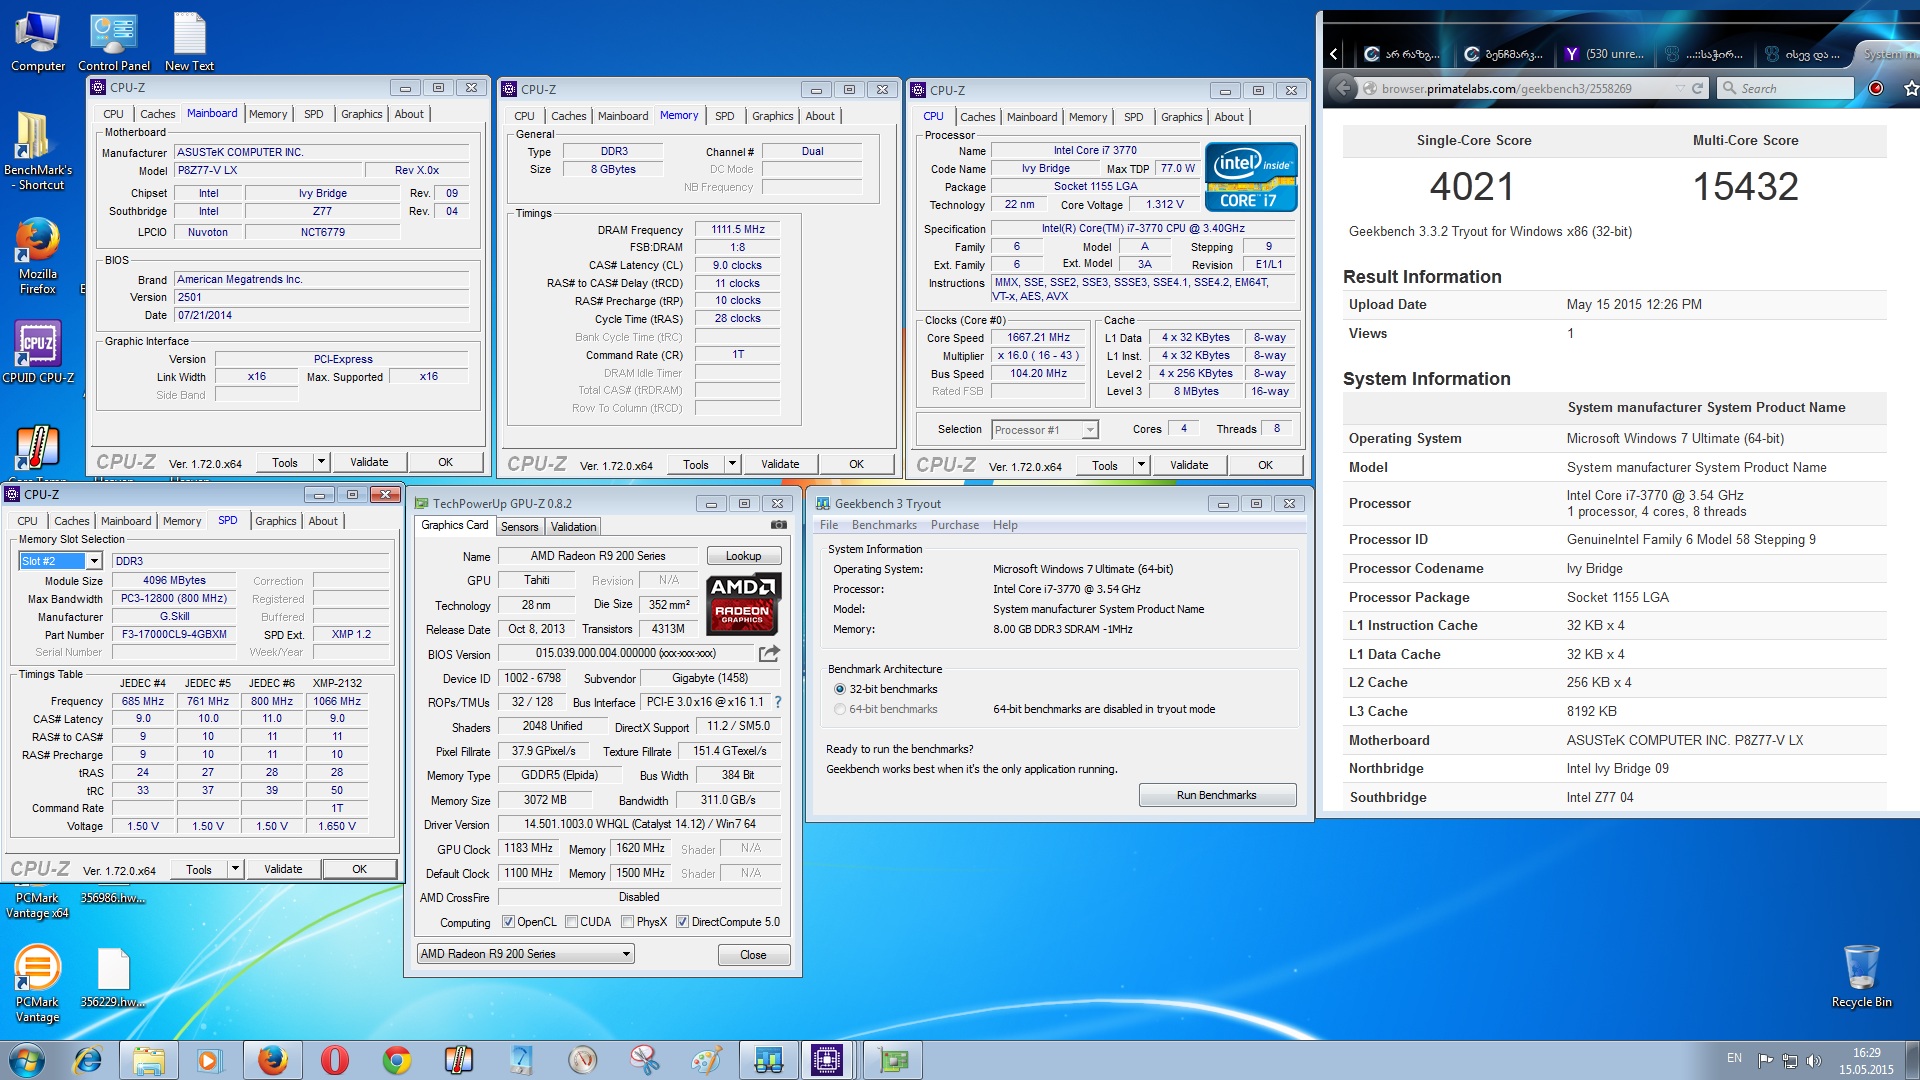The width and height of the screenshot is (1920, 1080).
Task: Click OK in the Mainboard CPU-Z window
Action: click(x=446, y=462)
